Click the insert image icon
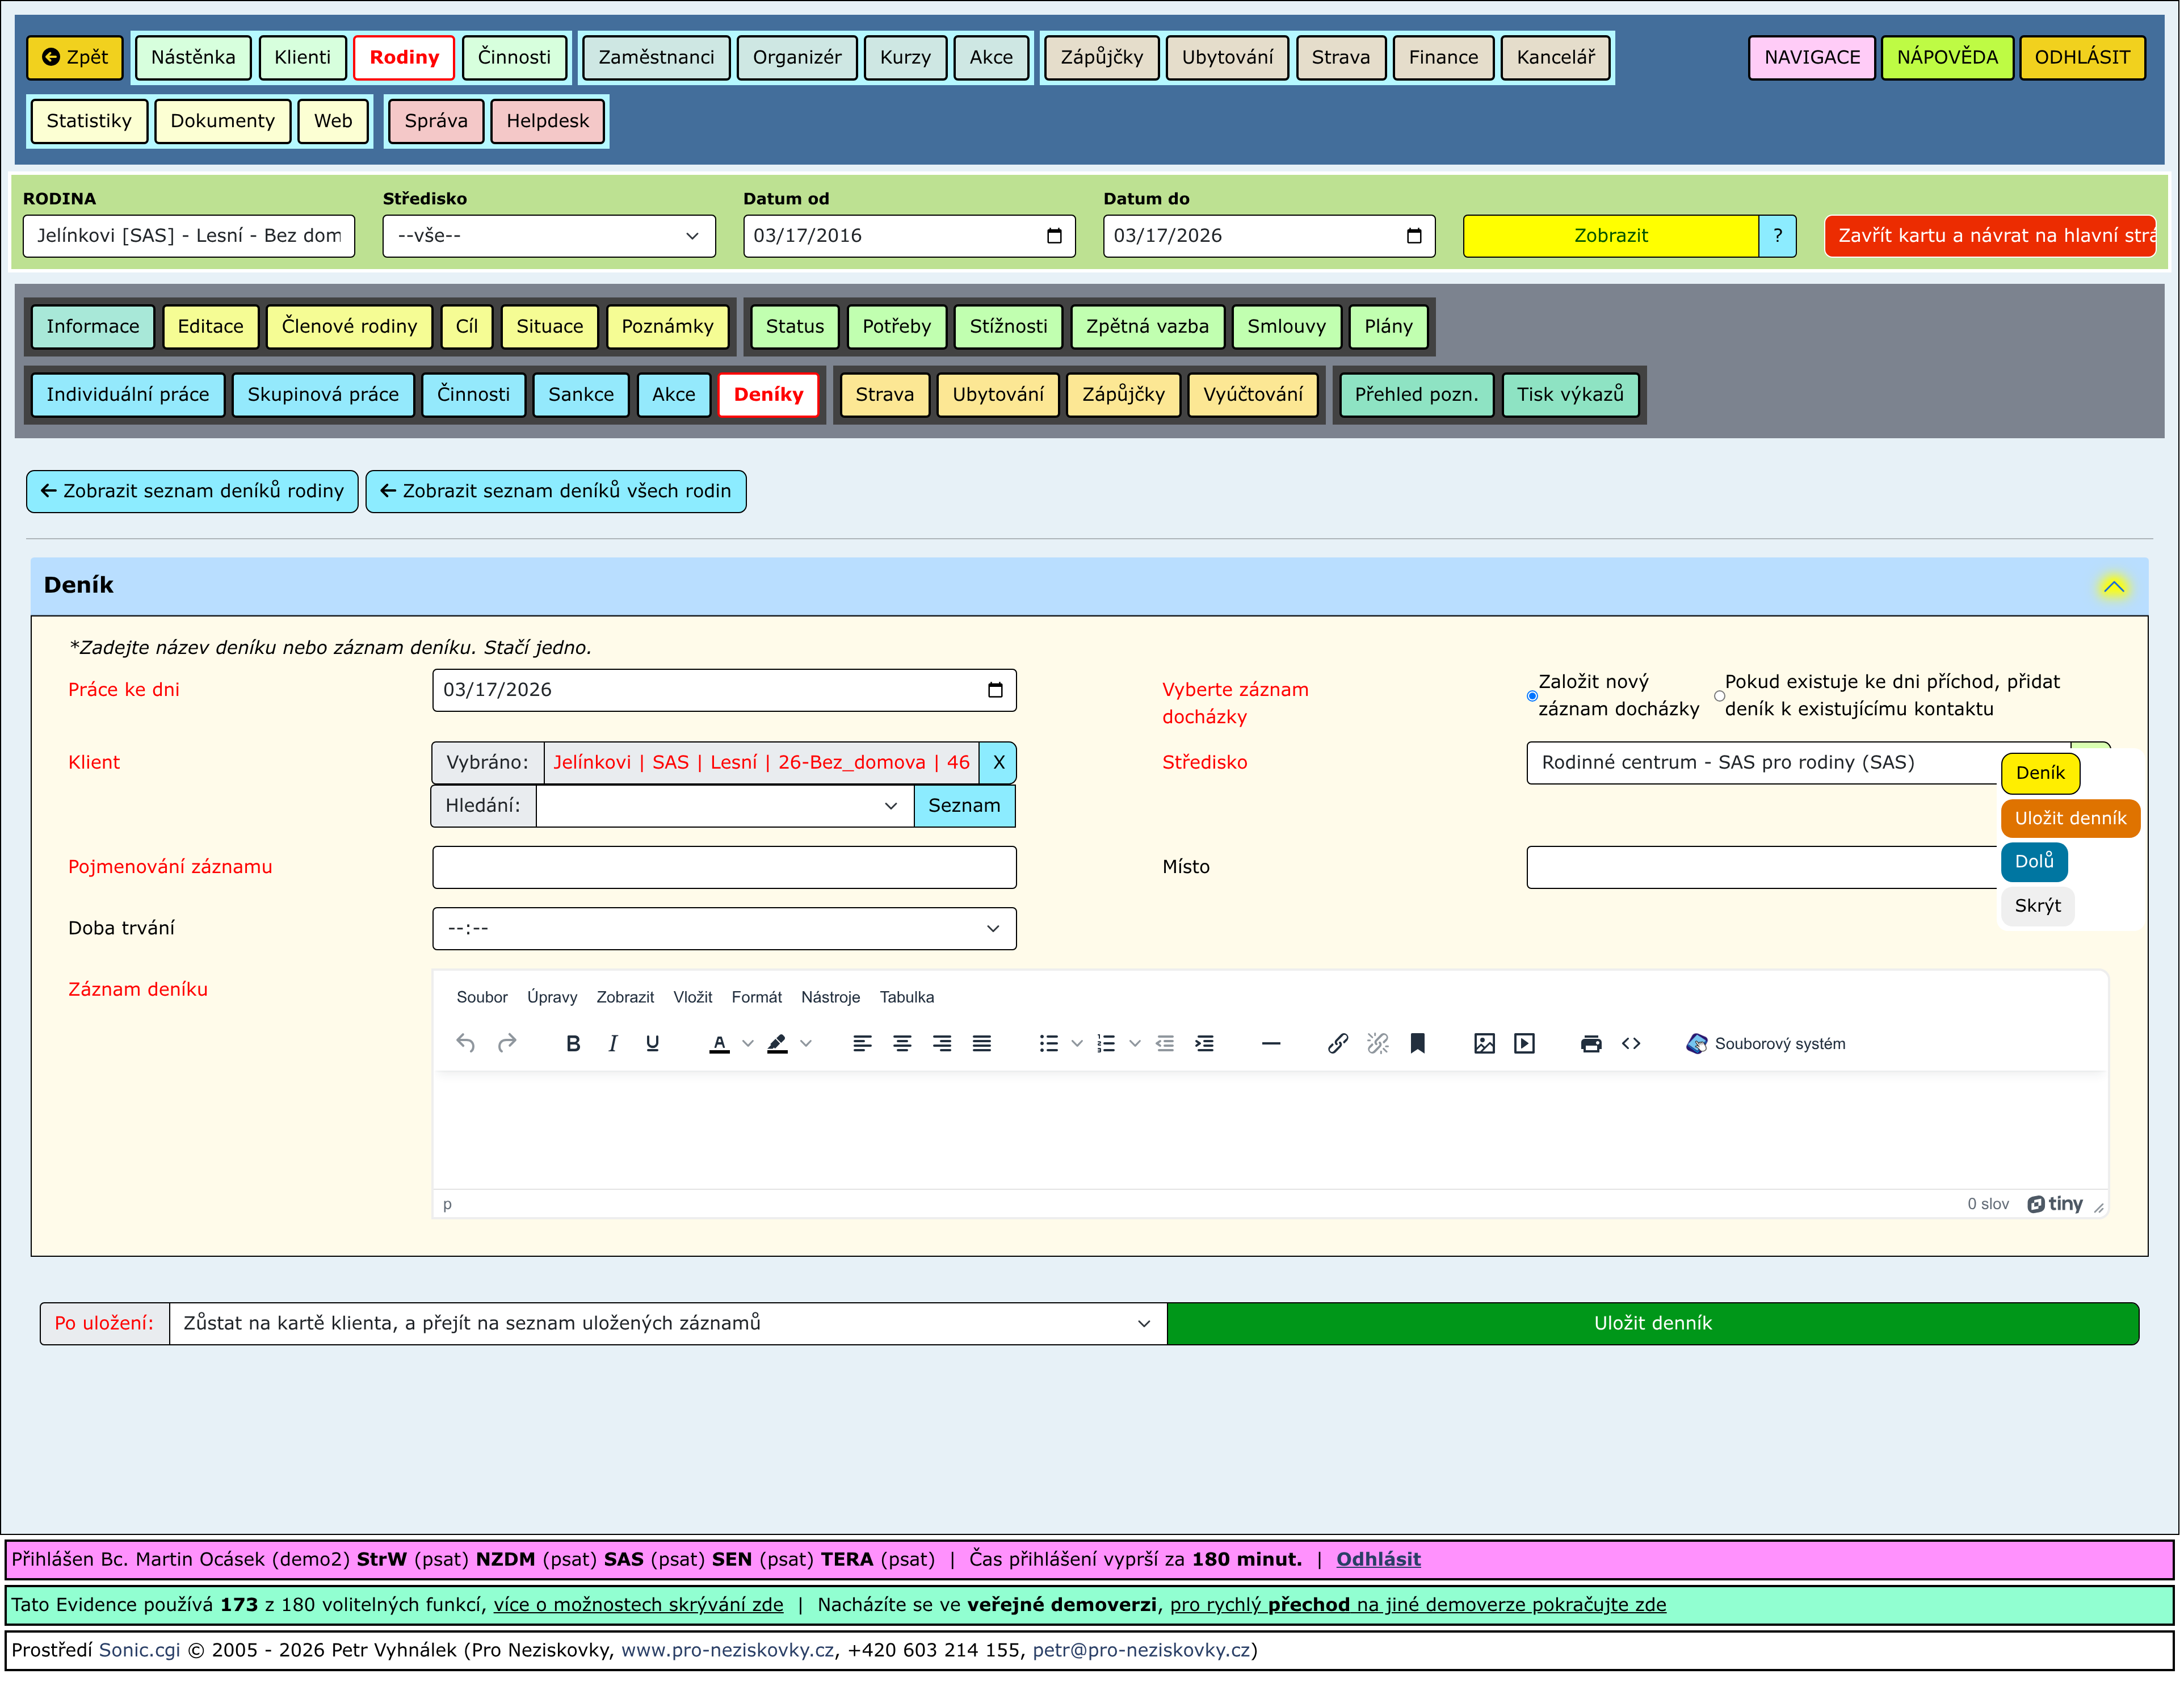Screen dimensions: 2184x1703 click(1484, 1044)
